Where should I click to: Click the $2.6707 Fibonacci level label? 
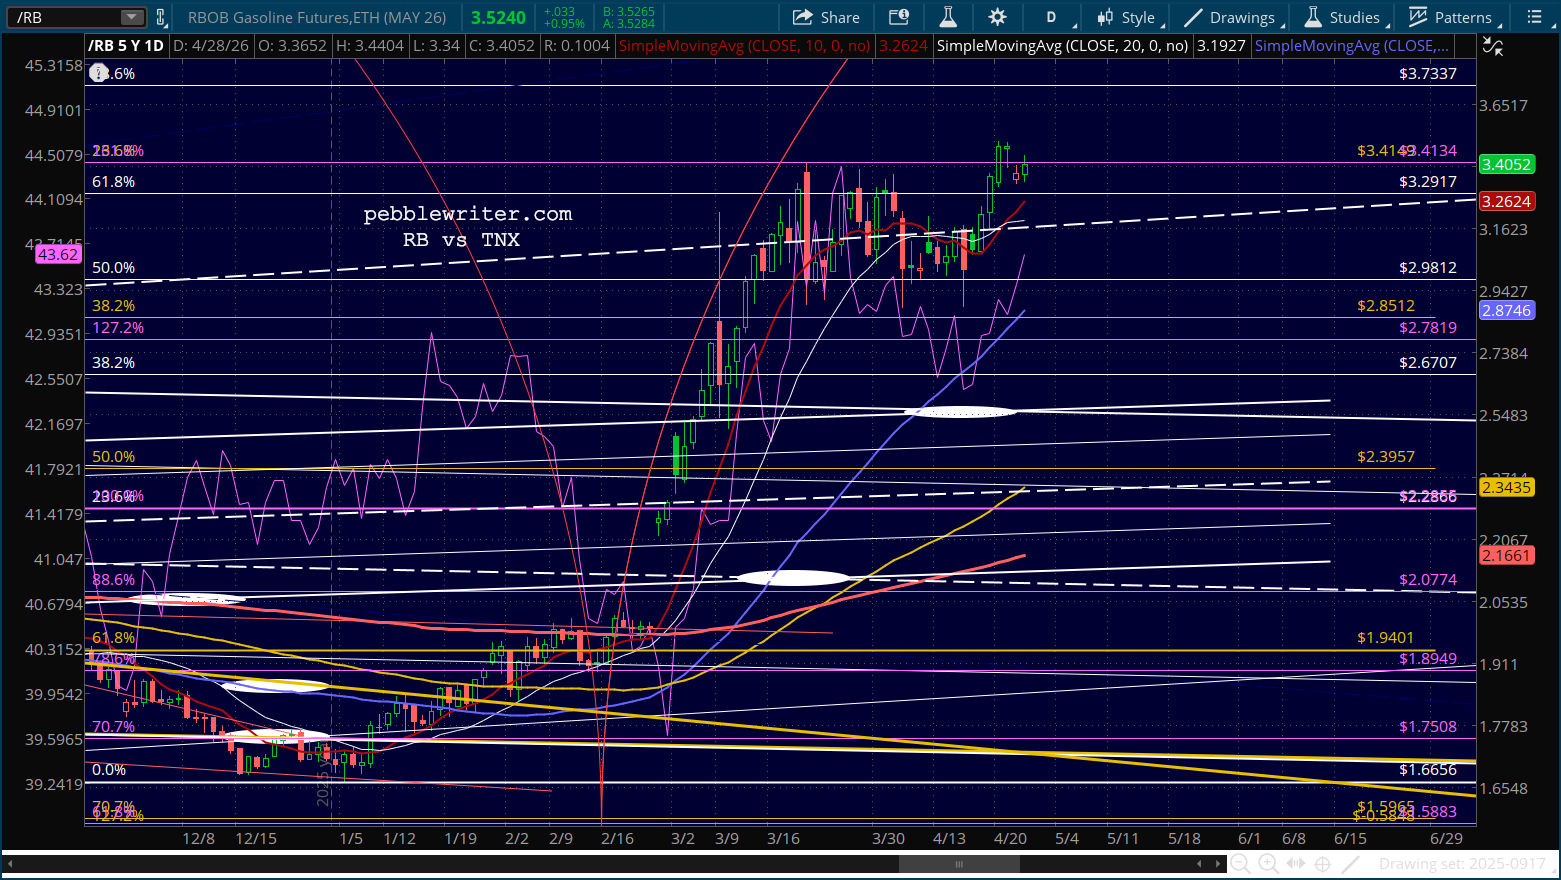click(x=1428, y=362)
